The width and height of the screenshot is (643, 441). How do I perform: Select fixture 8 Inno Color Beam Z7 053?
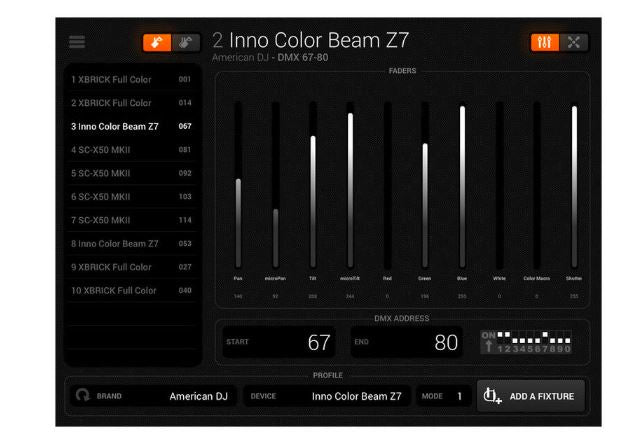(131, 244)
